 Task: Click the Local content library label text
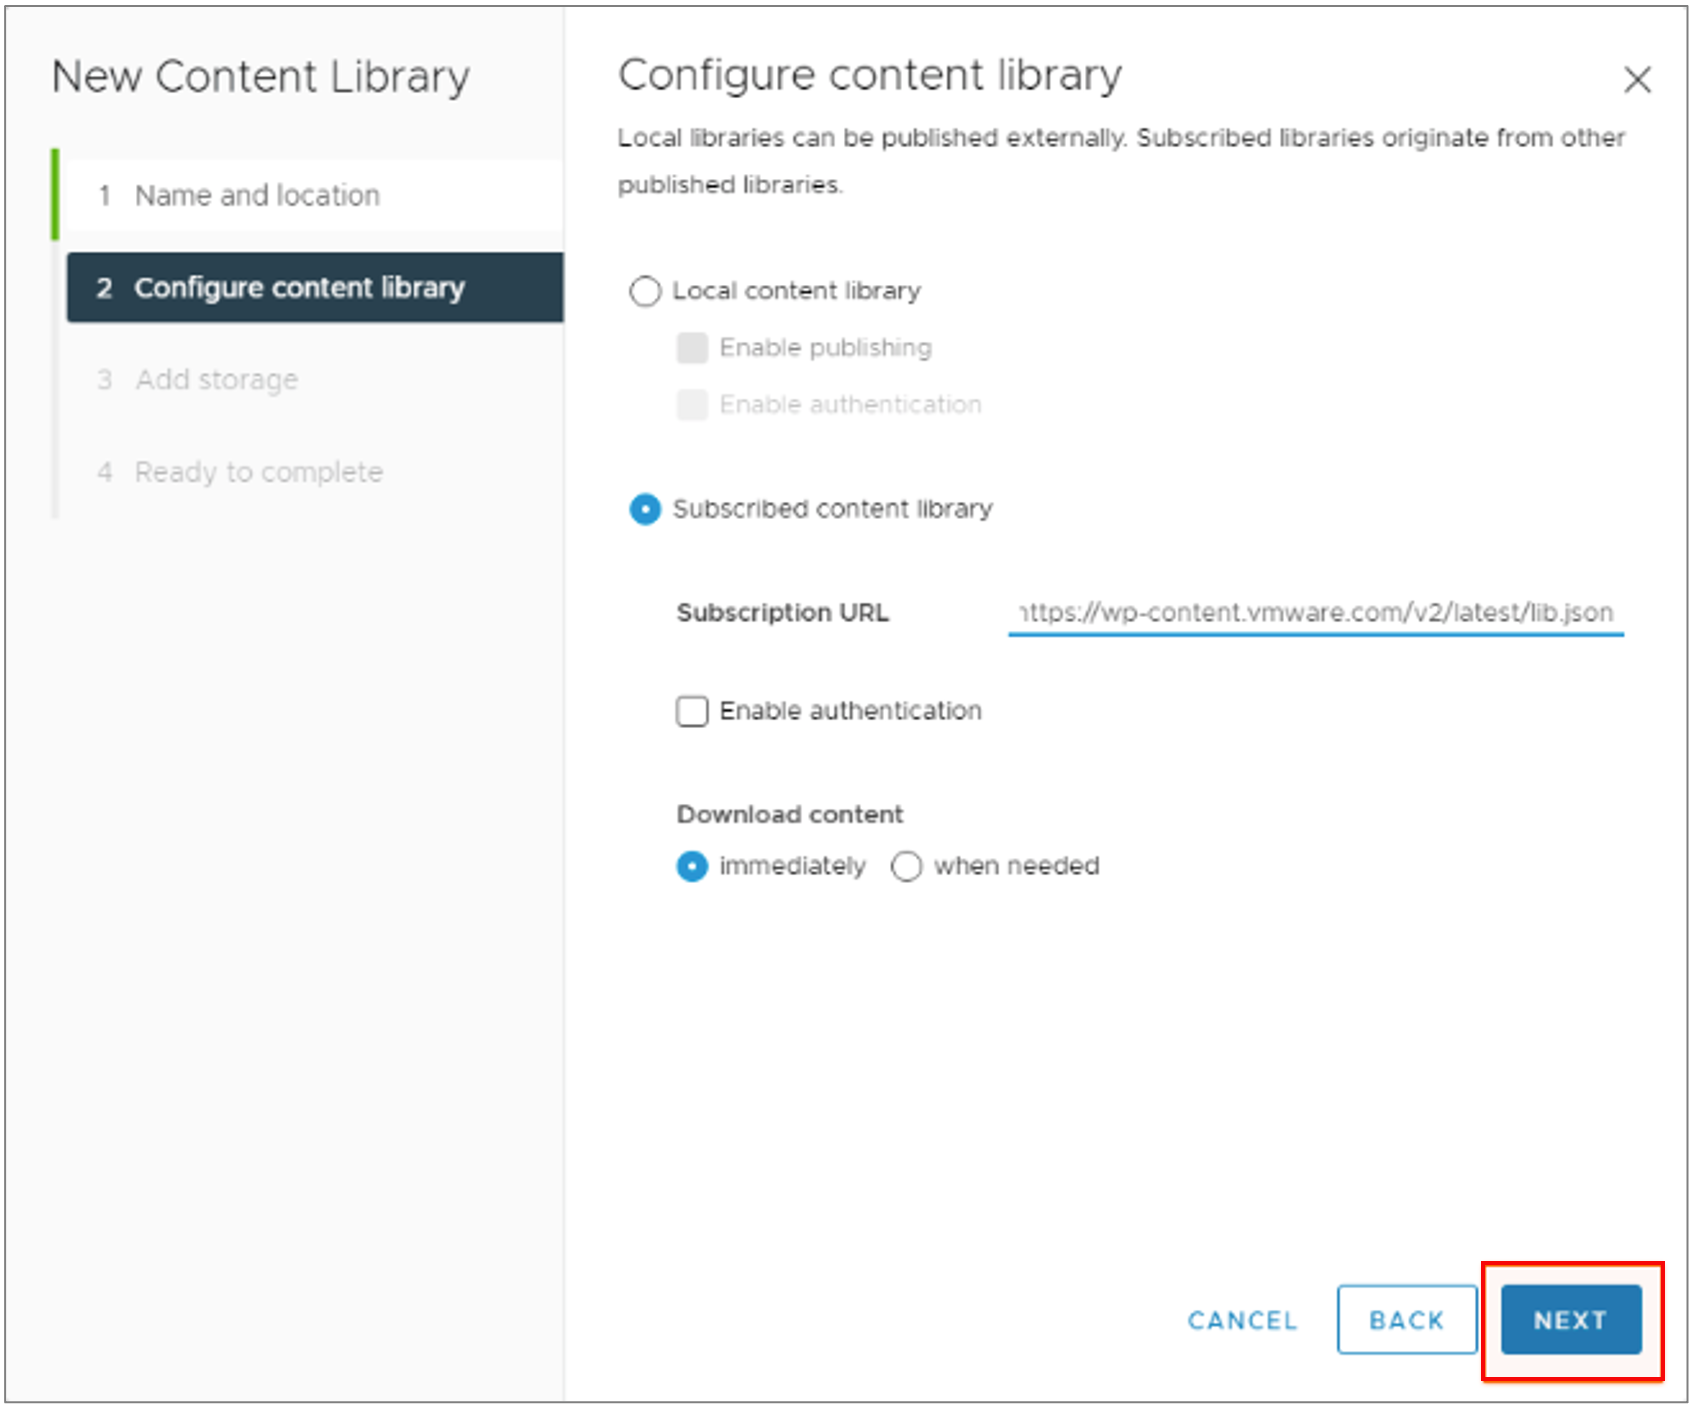tap(796, 291)
